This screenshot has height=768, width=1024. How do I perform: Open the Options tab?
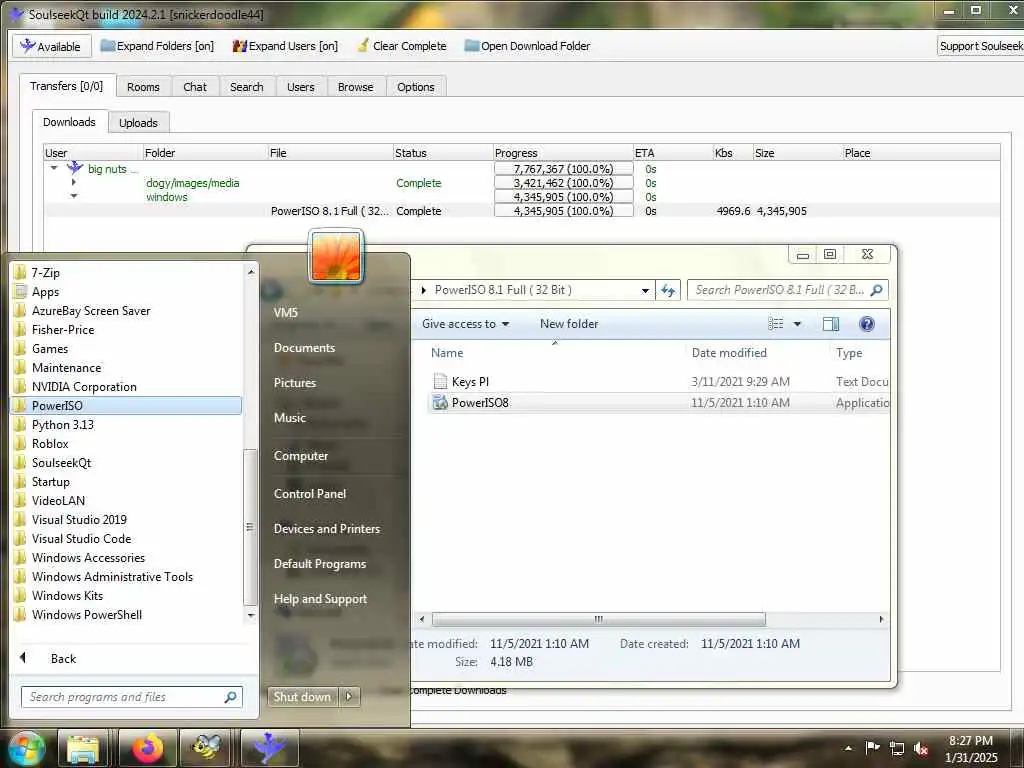[x=415, y=87]
